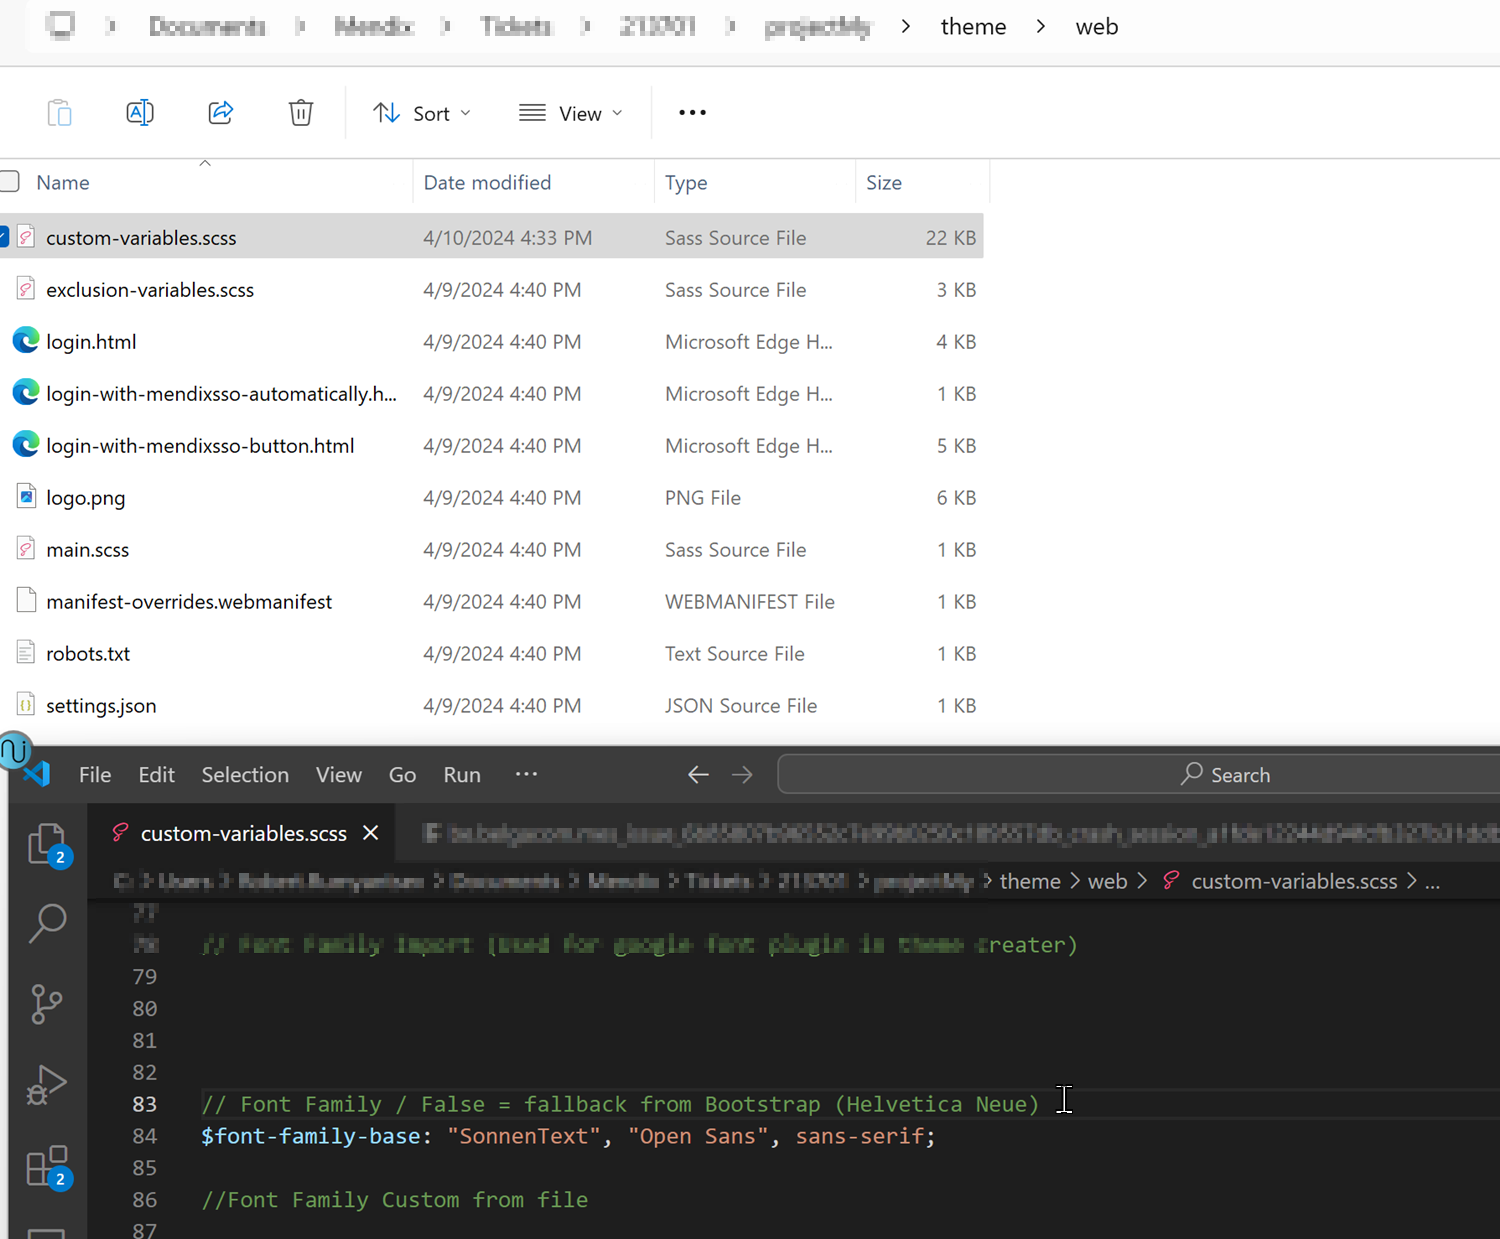Click the Edge icon beside login.html
This screenshot has height=1239, width=1500.
[x=26, y=341]
